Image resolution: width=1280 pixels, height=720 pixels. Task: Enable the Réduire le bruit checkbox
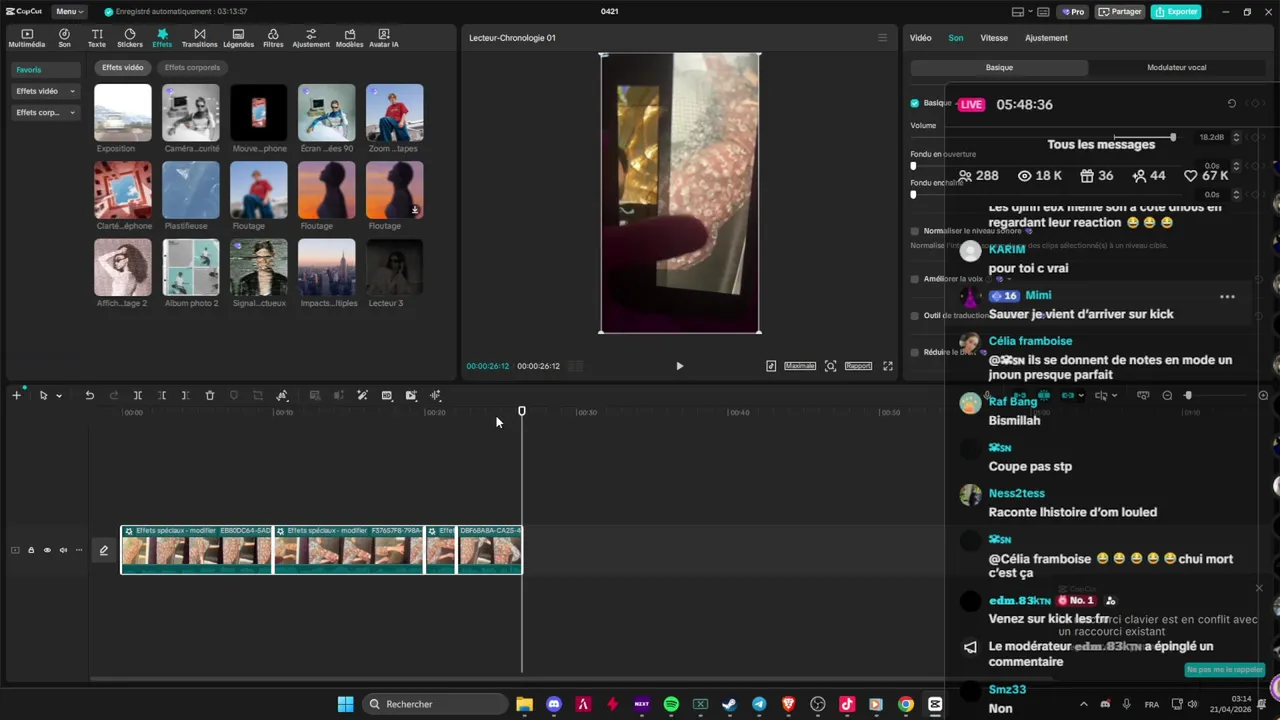click(914, 352)
